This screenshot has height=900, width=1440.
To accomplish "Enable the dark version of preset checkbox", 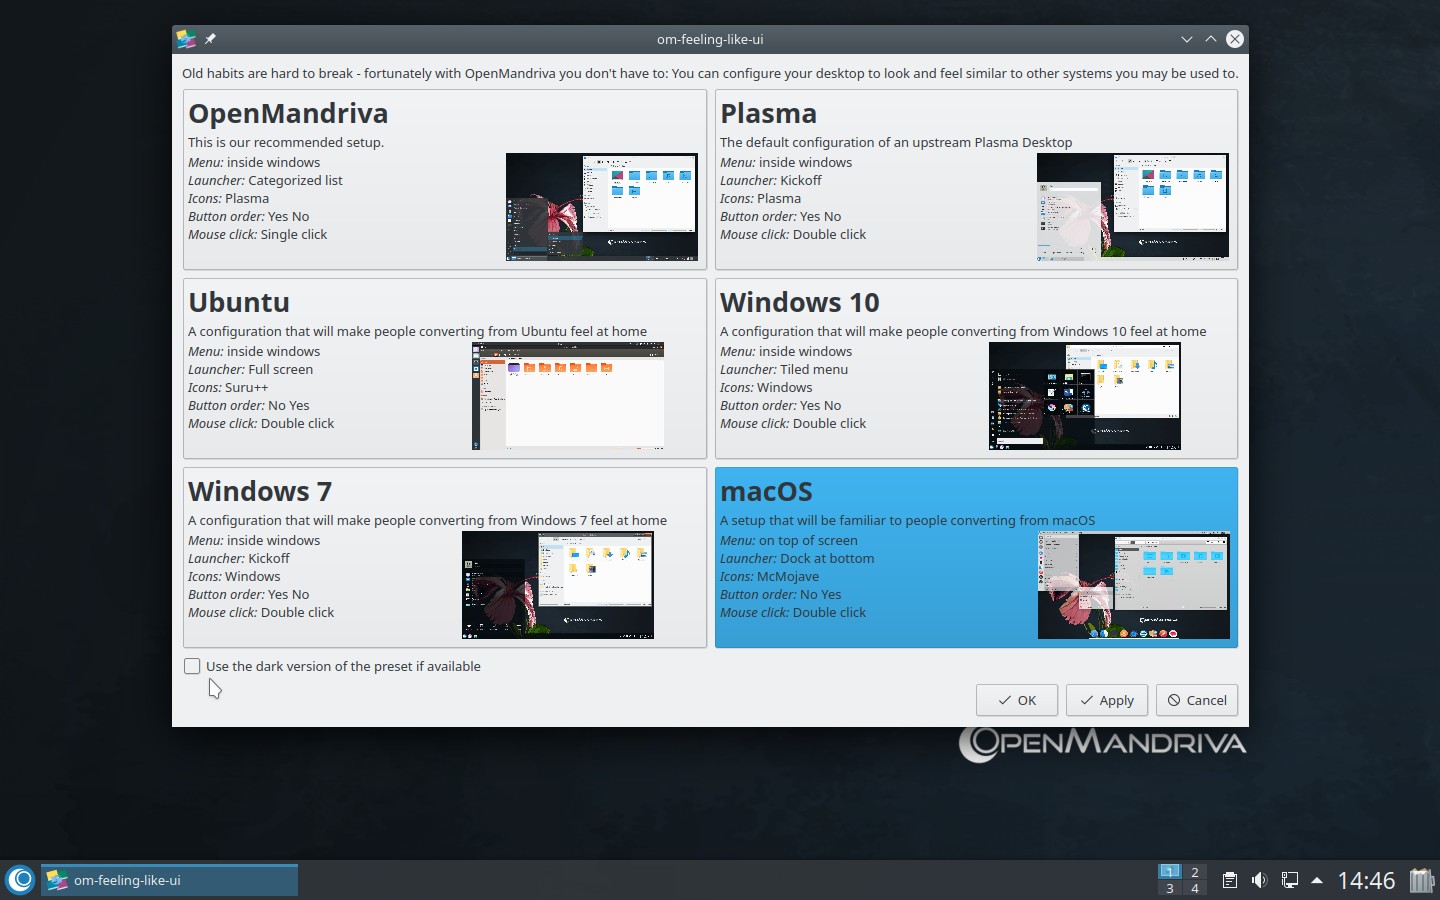I will 192,666.
